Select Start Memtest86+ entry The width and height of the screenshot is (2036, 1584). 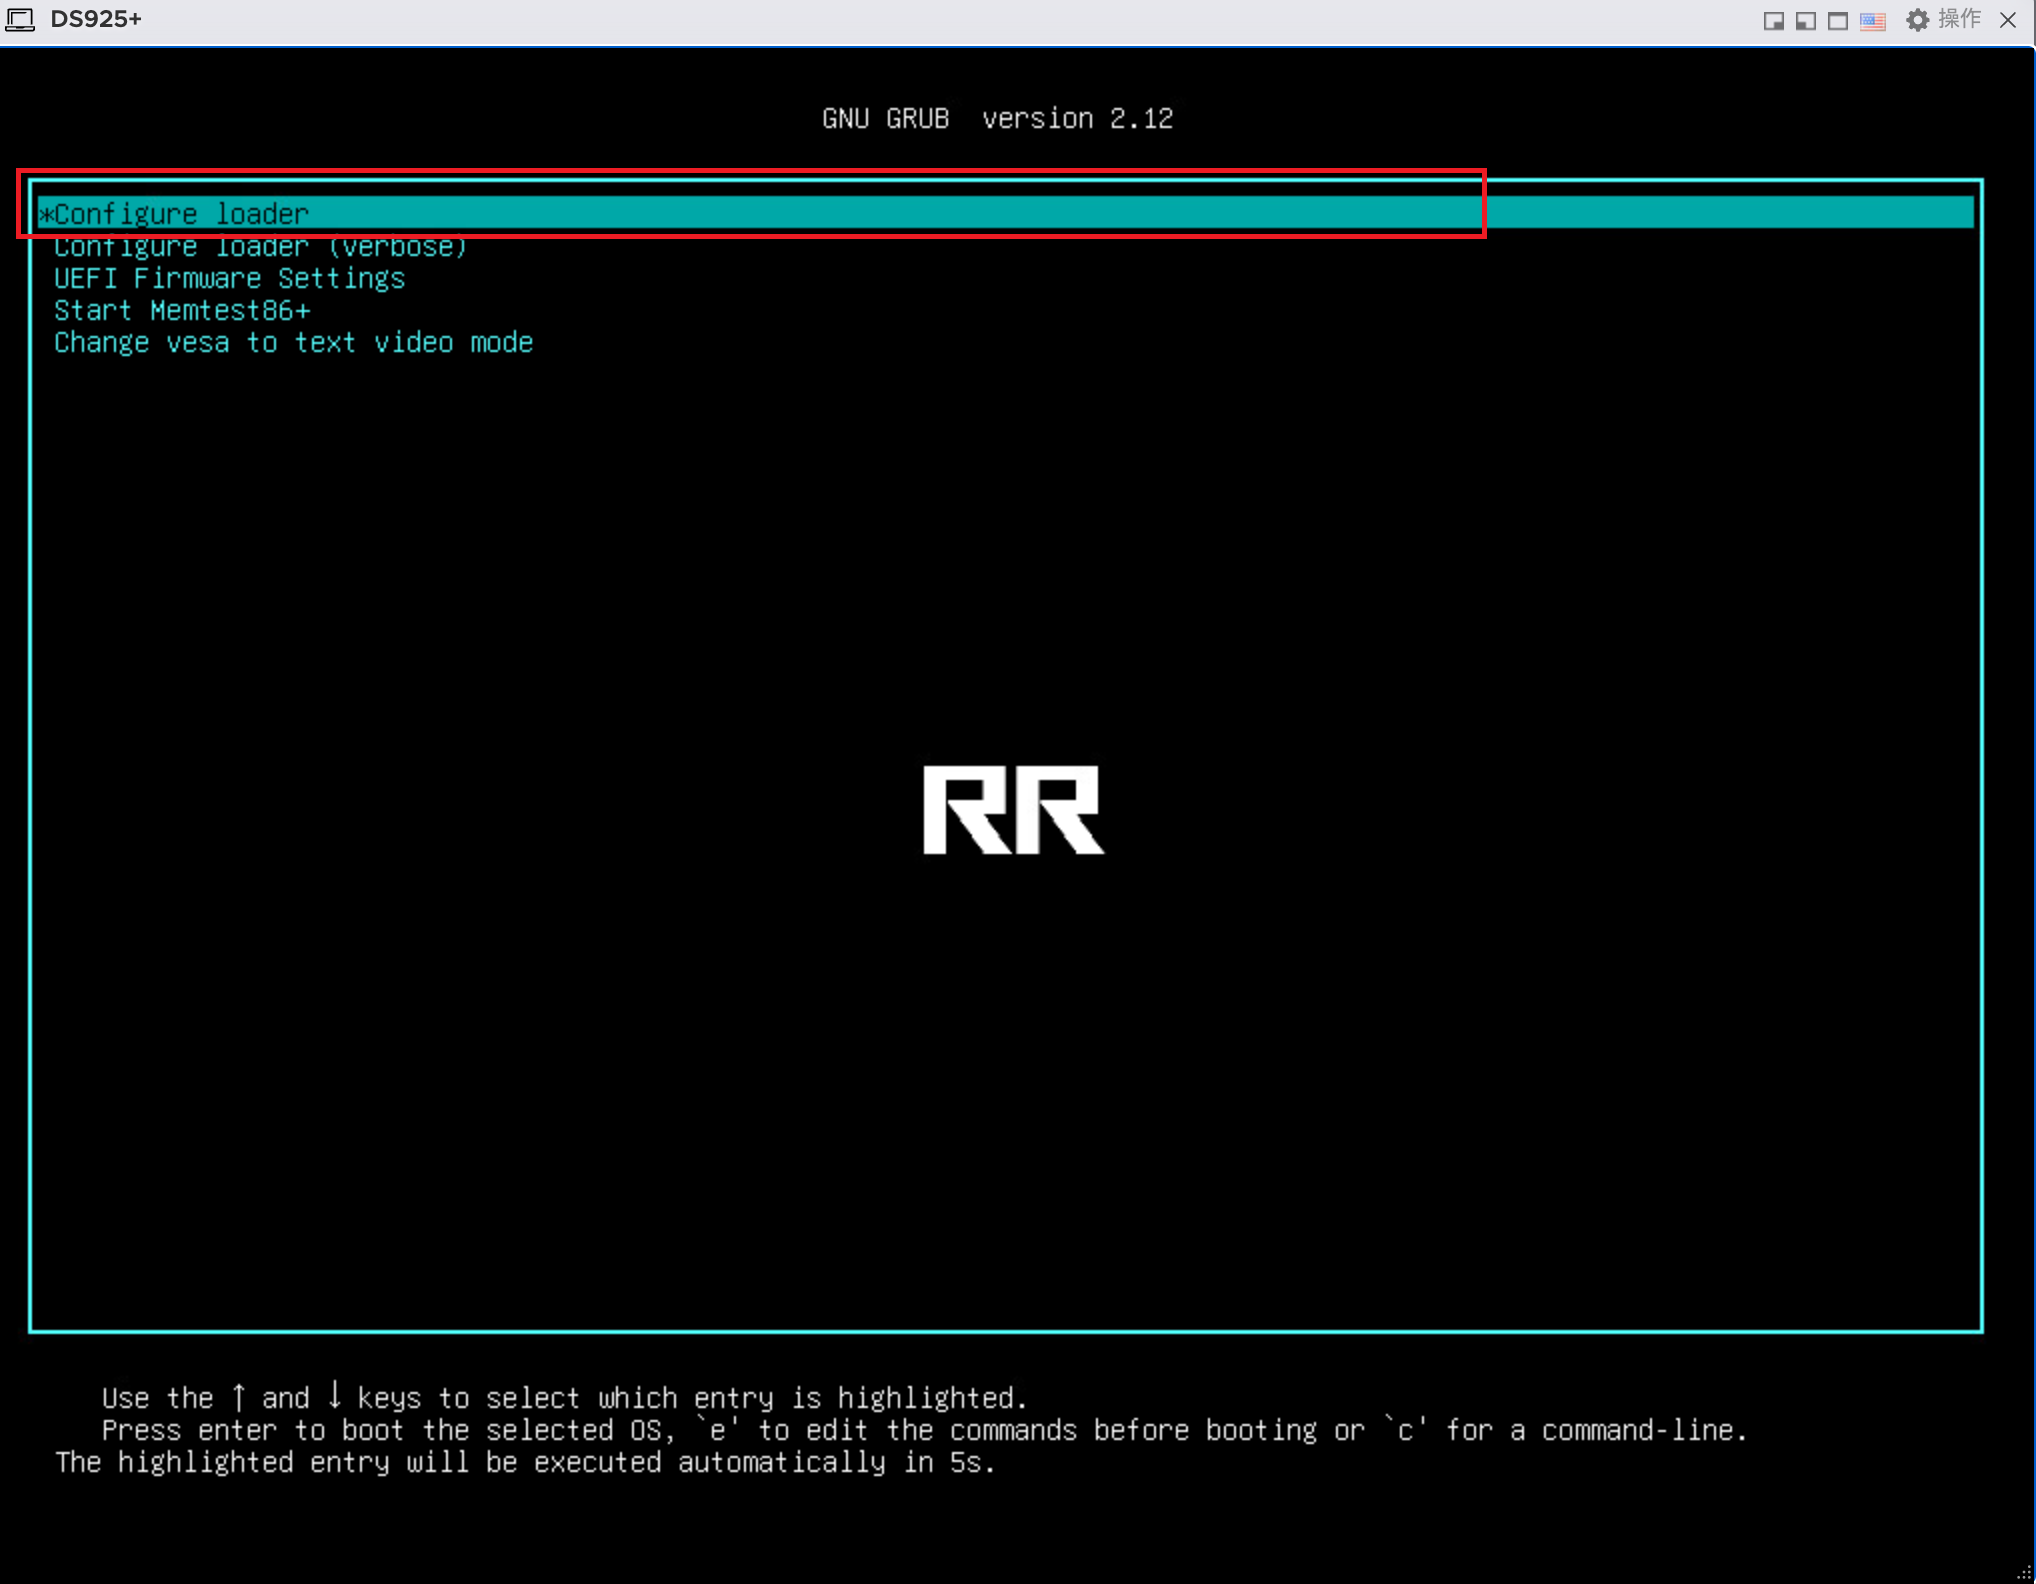(x=182, y=311)
